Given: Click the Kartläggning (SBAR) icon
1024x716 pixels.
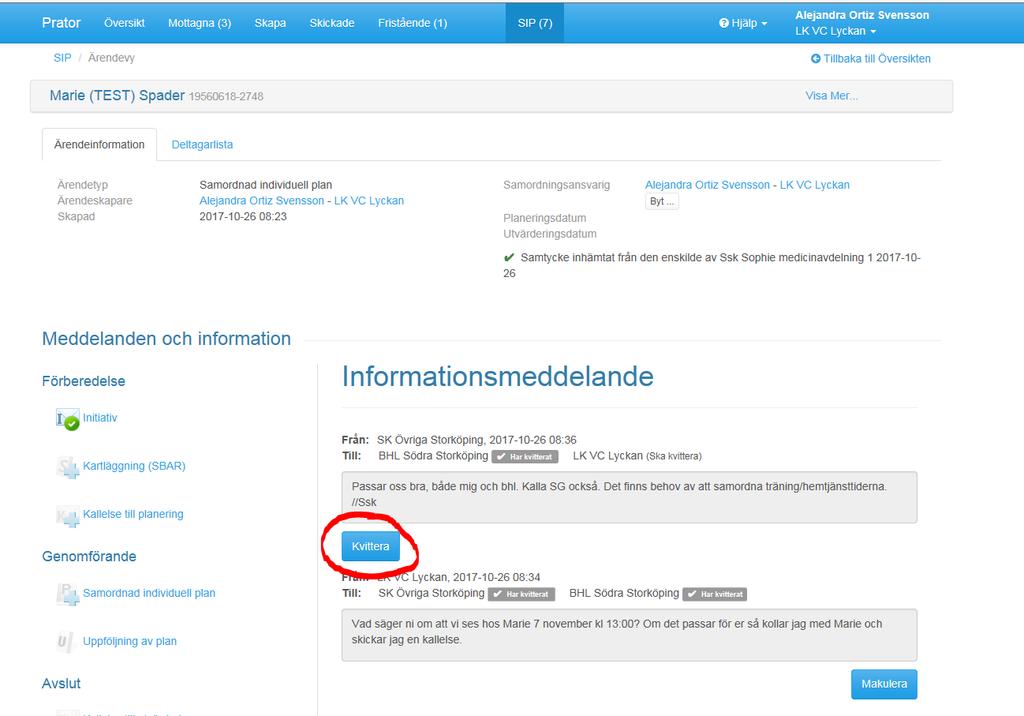Looking at the screenshot, I should click(67, 467).
